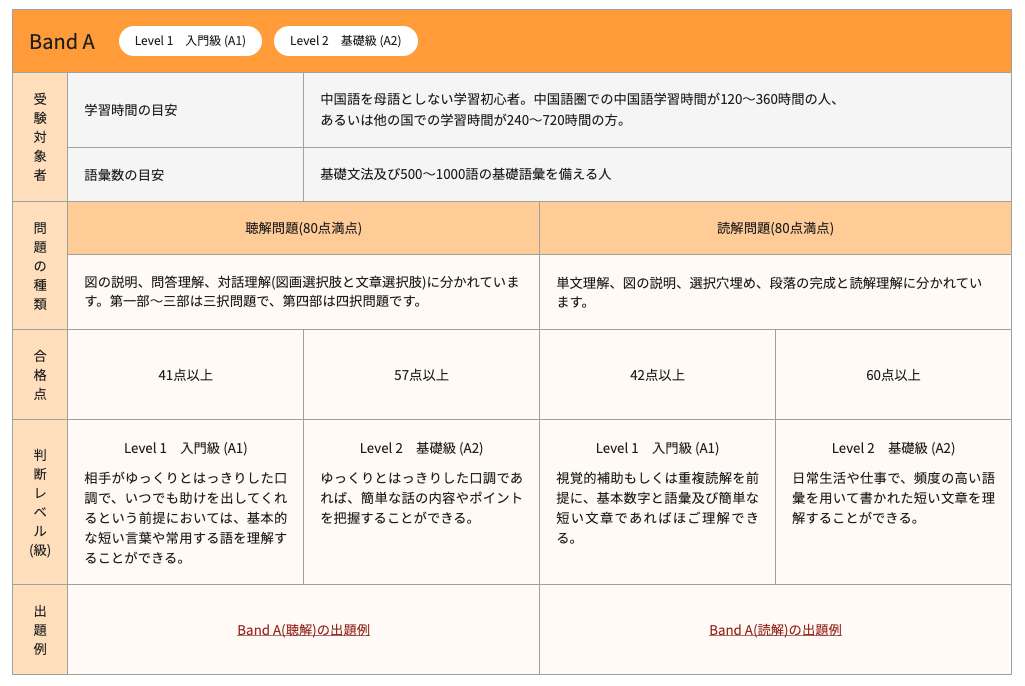
Task: Click the Band A heading text
Action: (62, 41)
